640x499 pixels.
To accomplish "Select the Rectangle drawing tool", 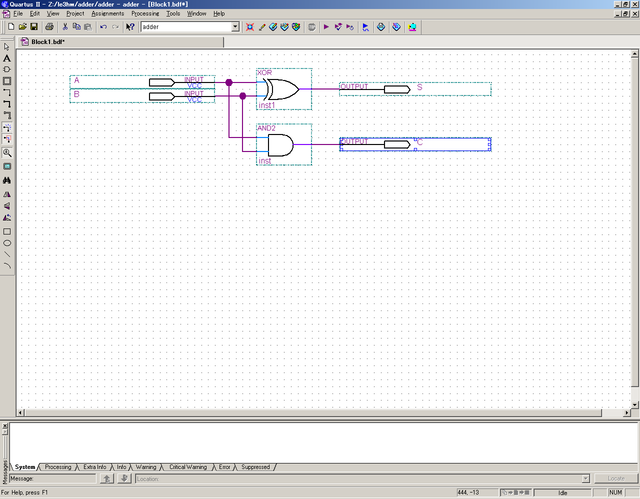I will click(7, 231).
